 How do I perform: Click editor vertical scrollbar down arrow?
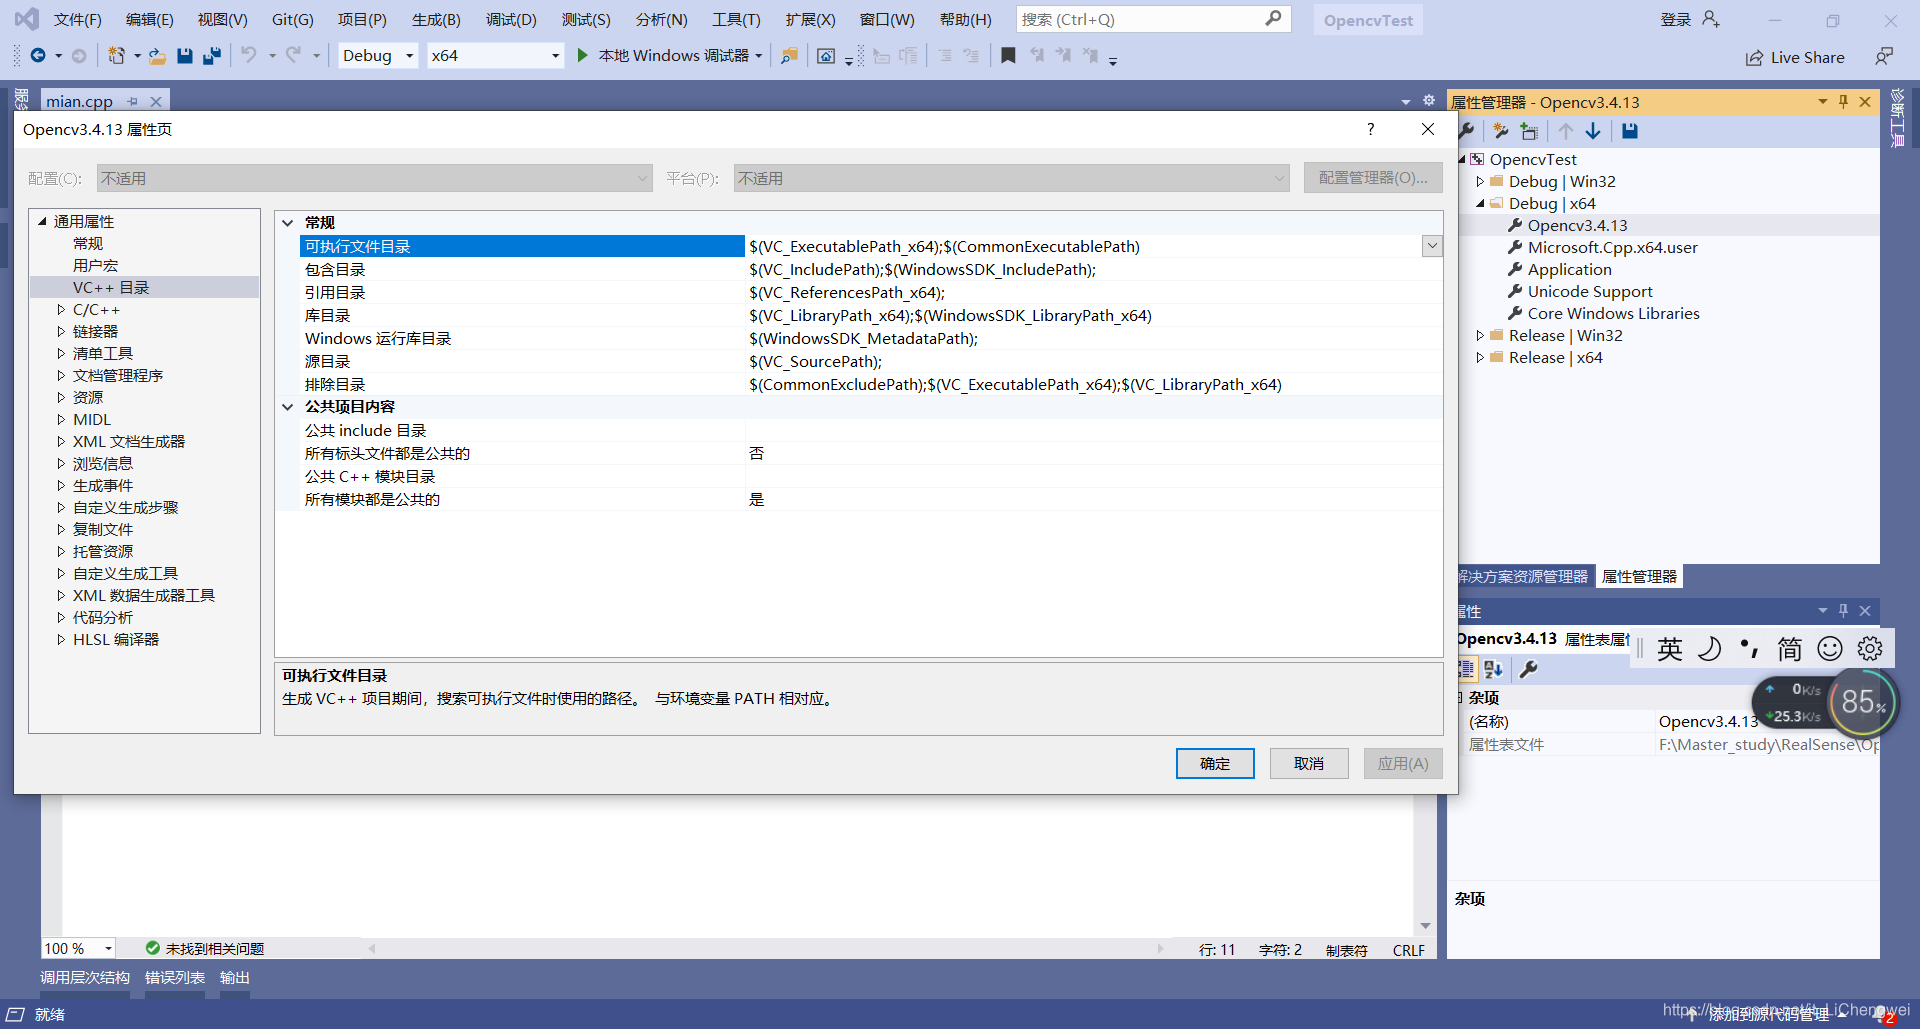pyautogui.click(x=1425, y=926)
